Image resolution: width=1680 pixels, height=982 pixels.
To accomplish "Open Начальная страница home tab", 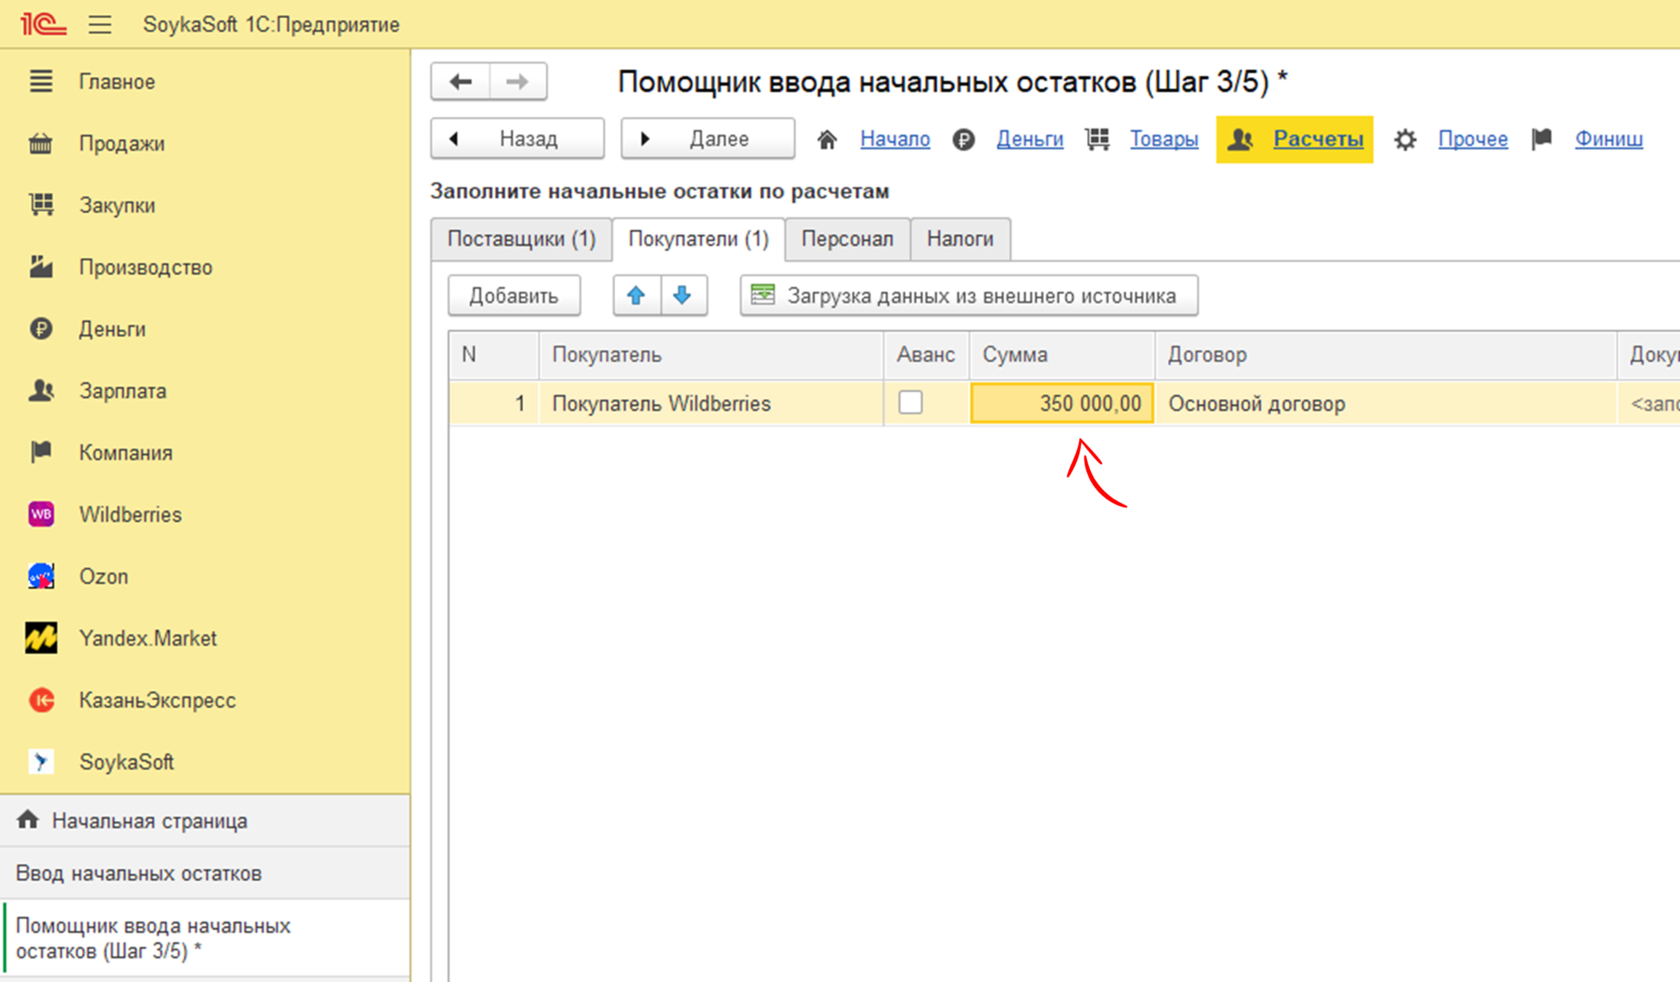I will [x=205, y=821].
